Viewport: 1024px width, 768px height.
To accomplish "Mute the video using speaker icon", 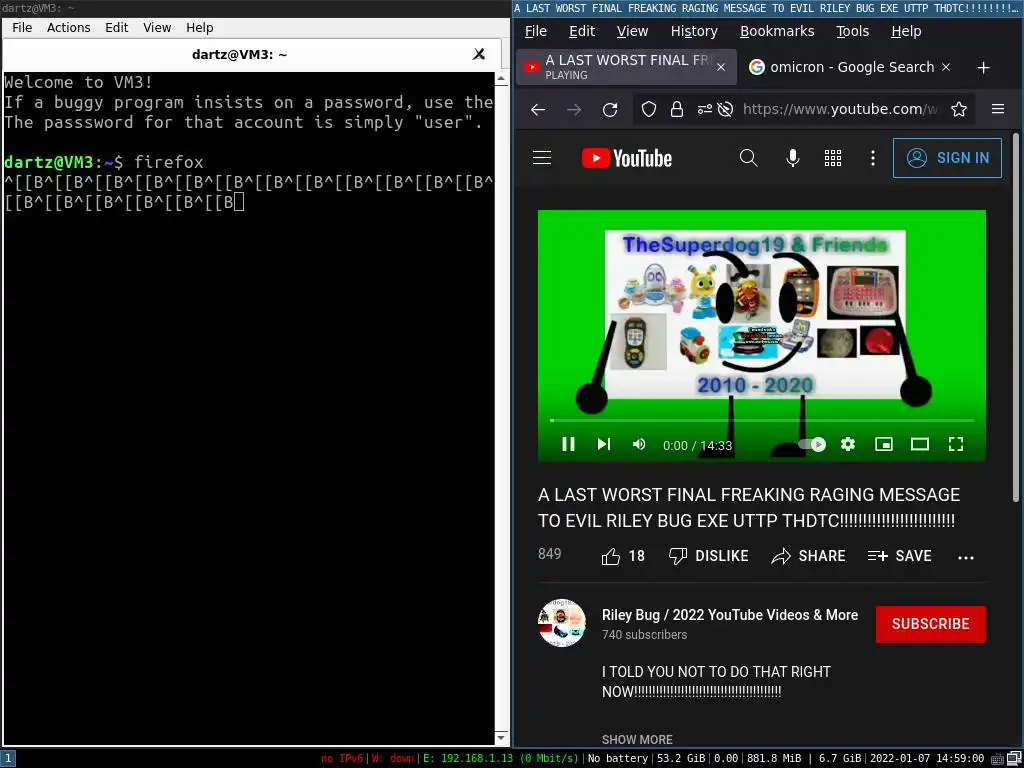I will pyautogui.click(x=639, y=444).
